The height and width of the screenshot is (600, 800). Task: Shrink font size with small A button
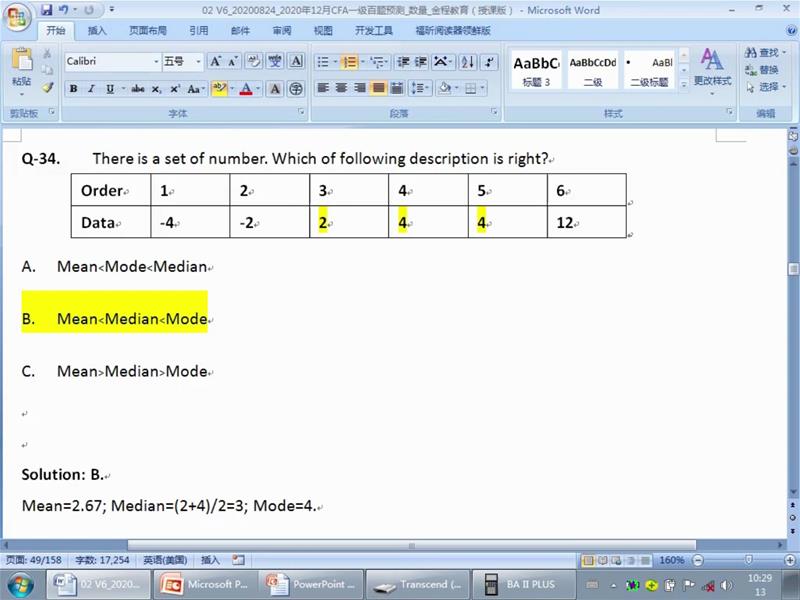point(232,62)
